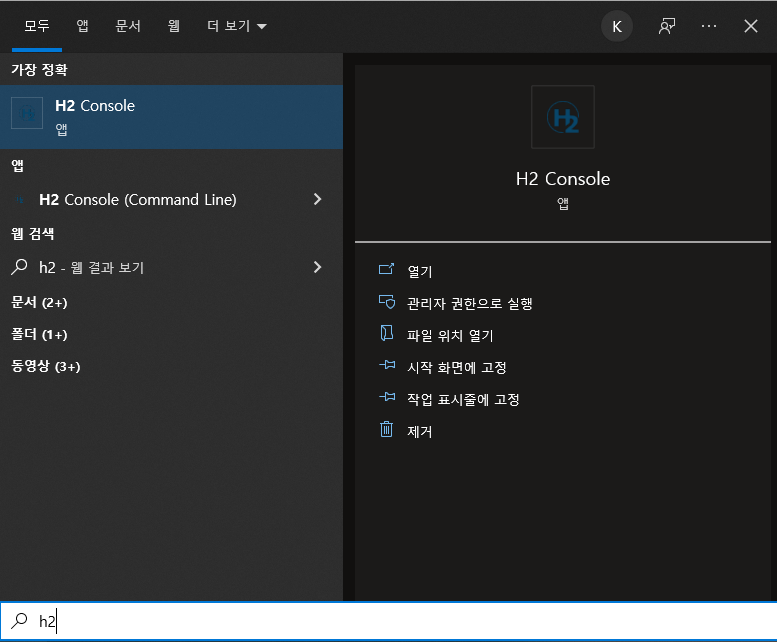This screenshot has height=642, width=777.
Task: Choose 관리자 권한으로 실행
Action: [469, 303]
